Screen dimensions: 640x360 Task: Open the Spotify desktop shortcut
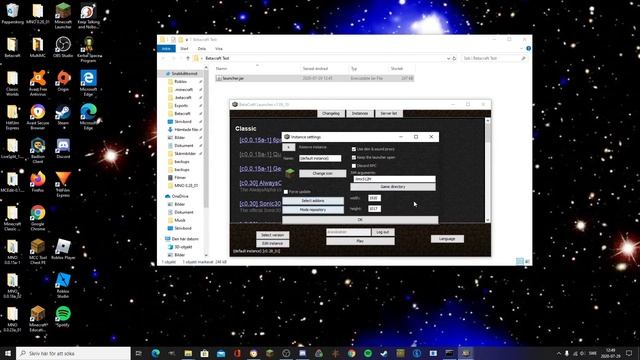click(x=63, y=316)
